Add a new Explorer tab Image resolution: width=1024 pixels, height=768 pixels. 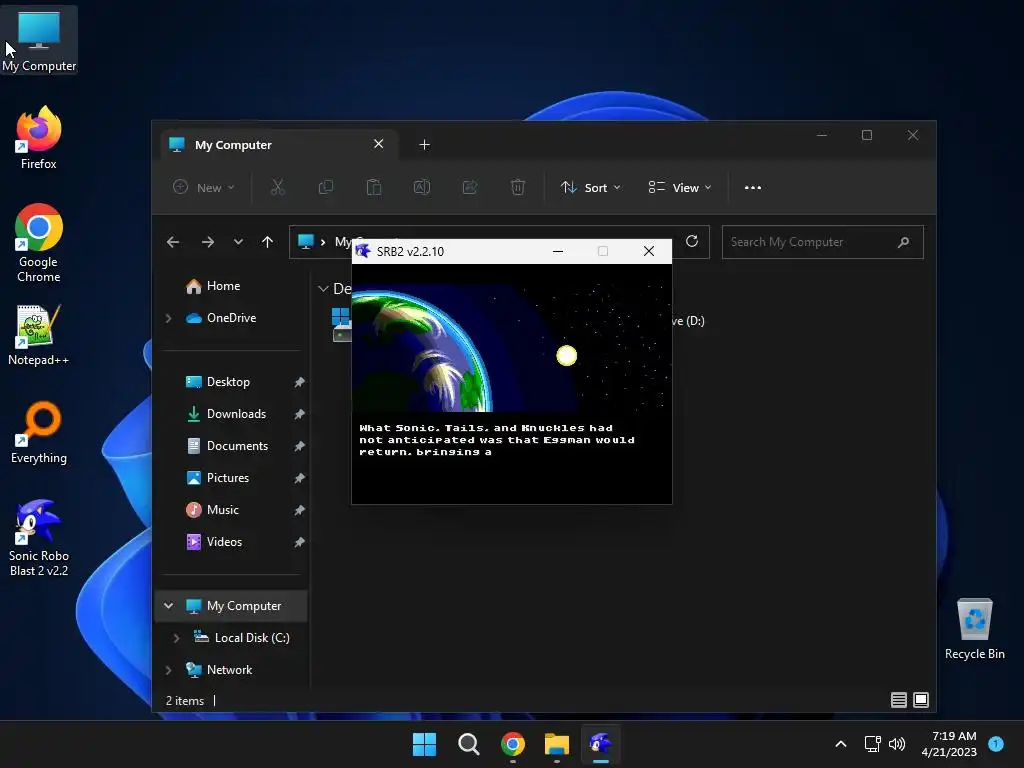pos(424,144)
